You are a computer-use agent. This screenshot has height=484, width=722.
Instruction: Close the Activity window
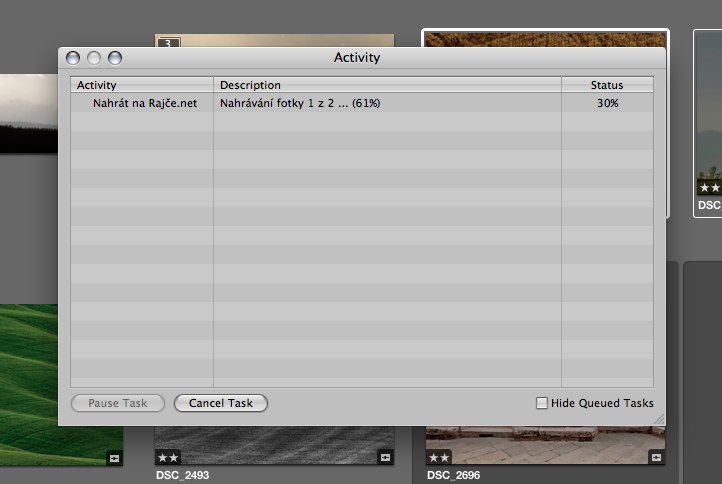[x=73, y=58]
